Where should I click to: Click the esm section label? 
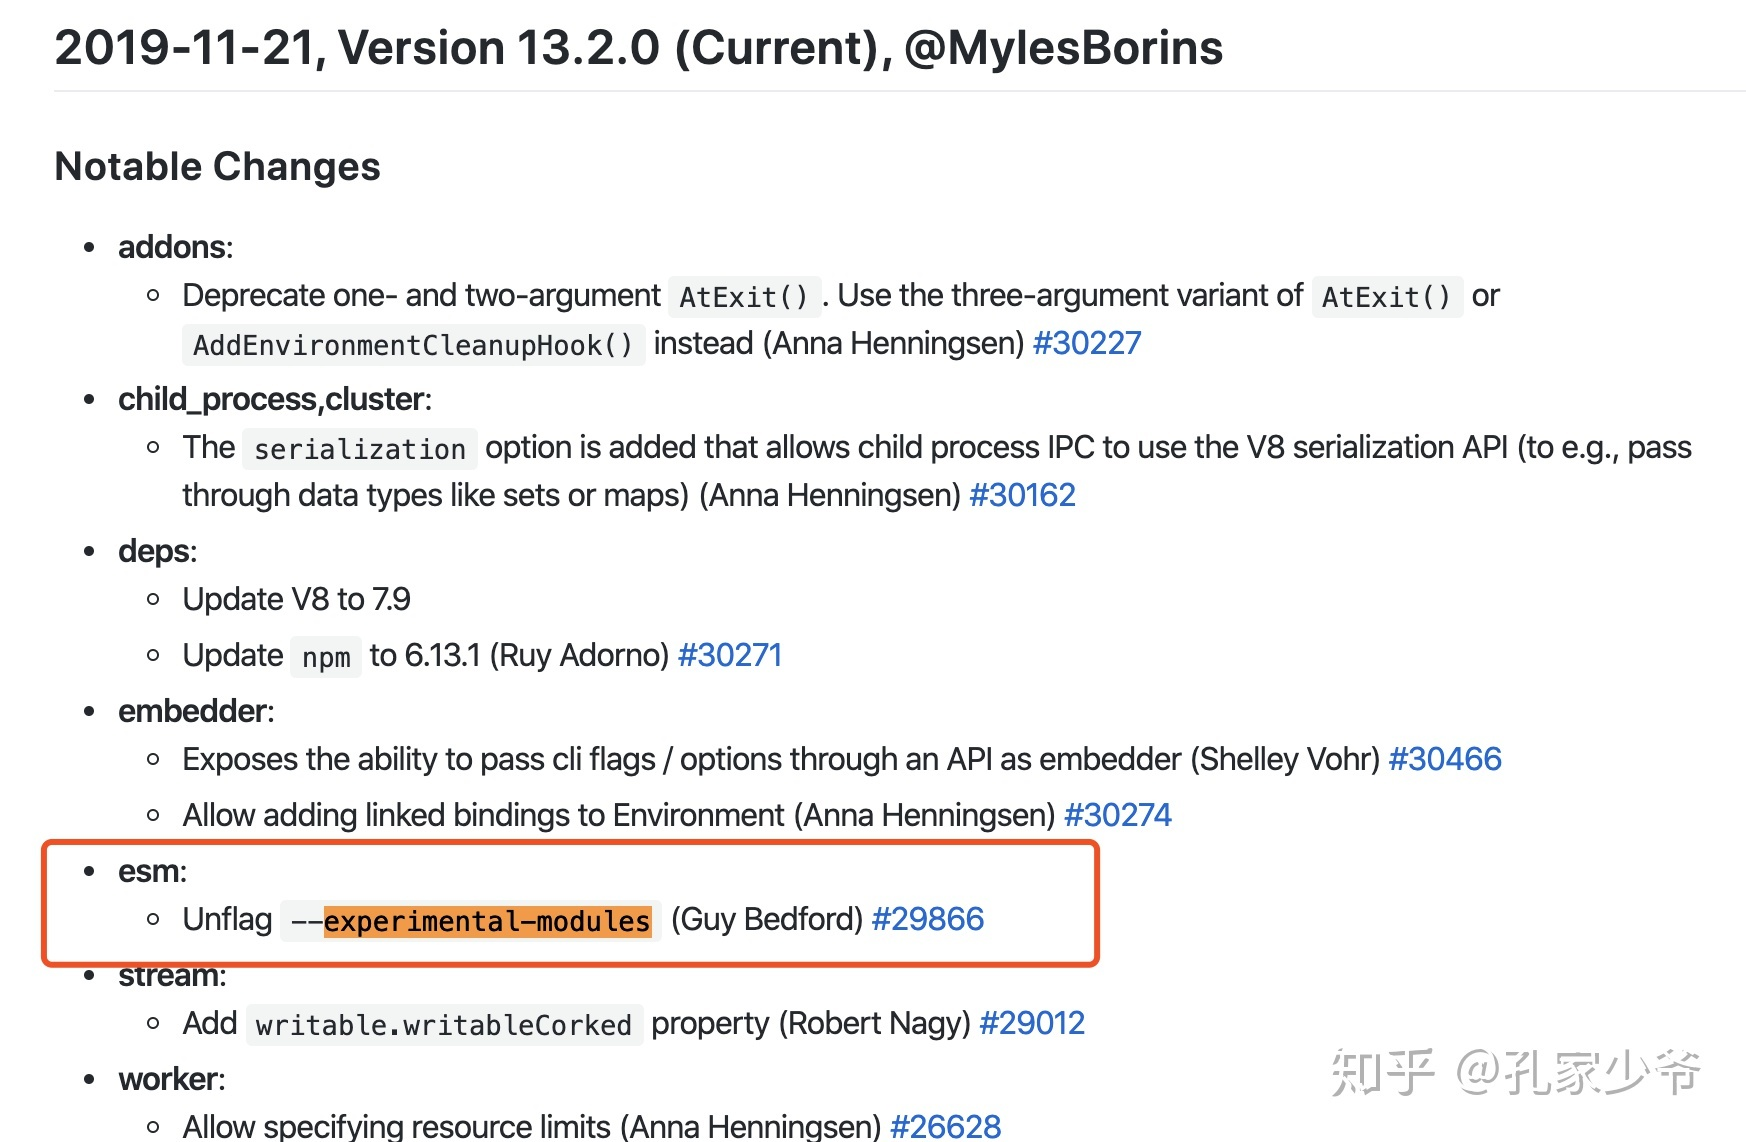pos(152,872)
